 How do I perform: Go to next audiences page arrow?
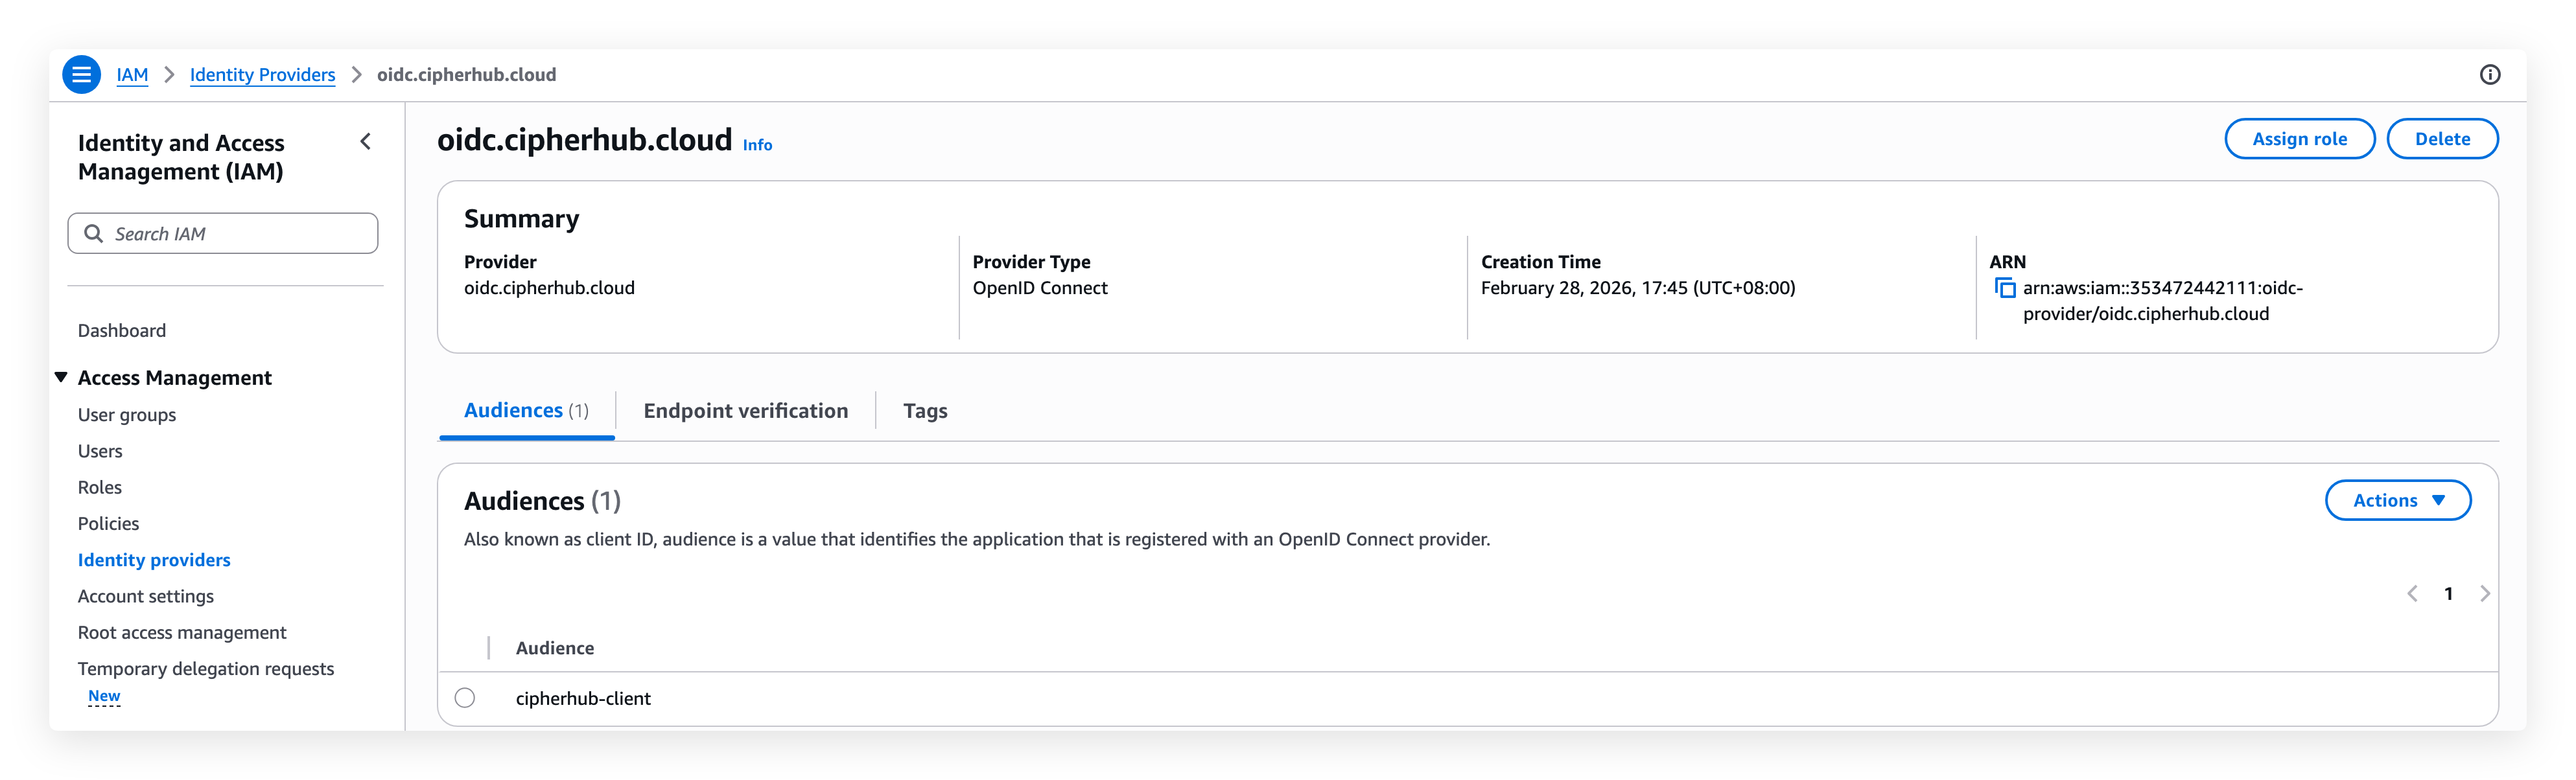point(2485,594)
